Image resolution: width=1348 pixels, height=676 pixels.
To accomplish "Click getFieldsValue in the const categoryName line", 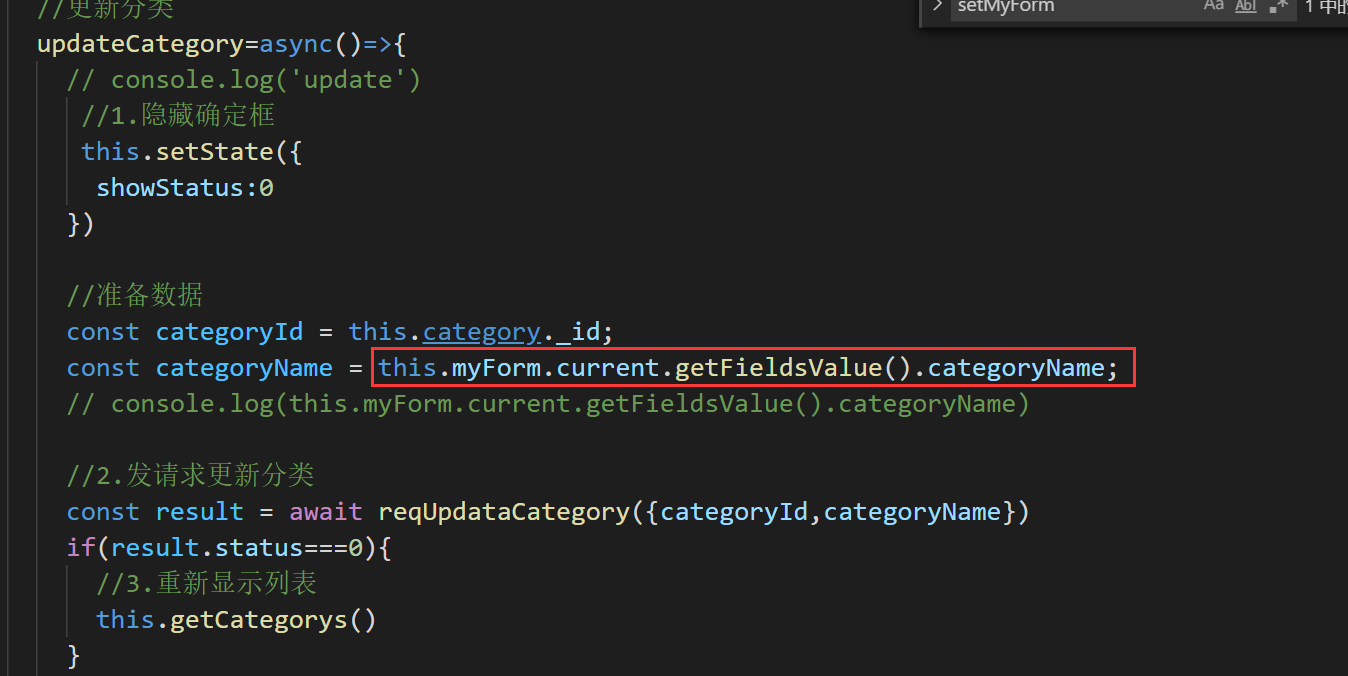I will coord(779,367).
